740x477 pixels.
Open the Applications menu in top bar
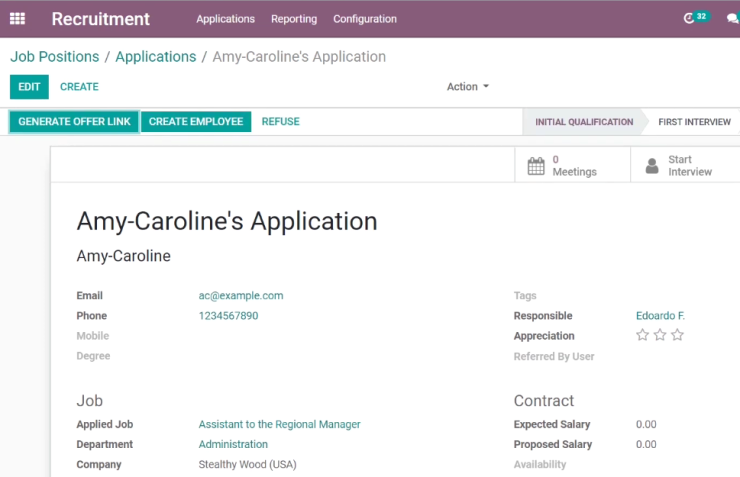(226, 19)
